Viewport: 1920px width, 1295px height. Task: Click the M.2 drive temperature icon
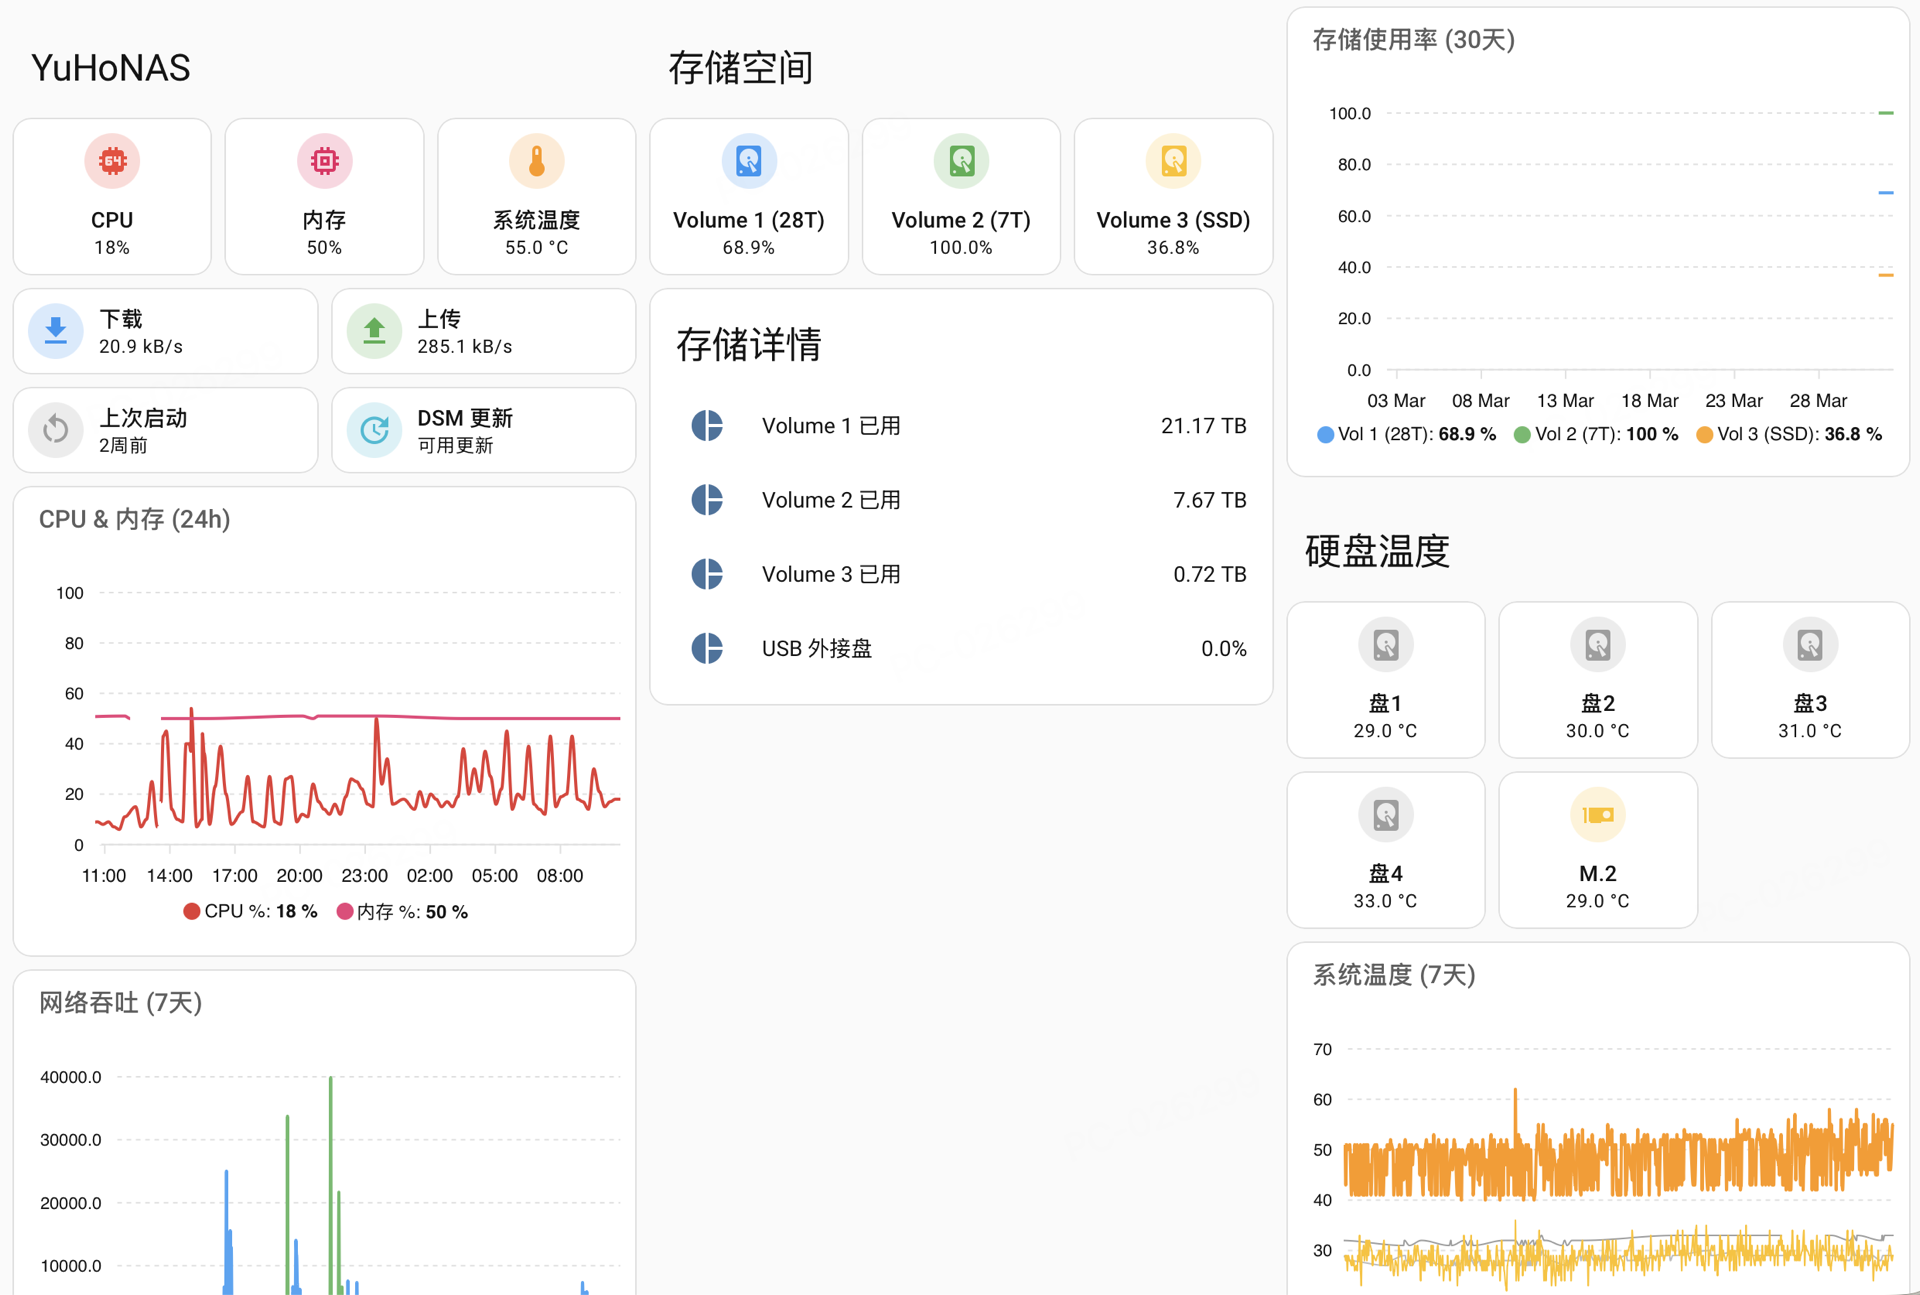[1597, 815]
